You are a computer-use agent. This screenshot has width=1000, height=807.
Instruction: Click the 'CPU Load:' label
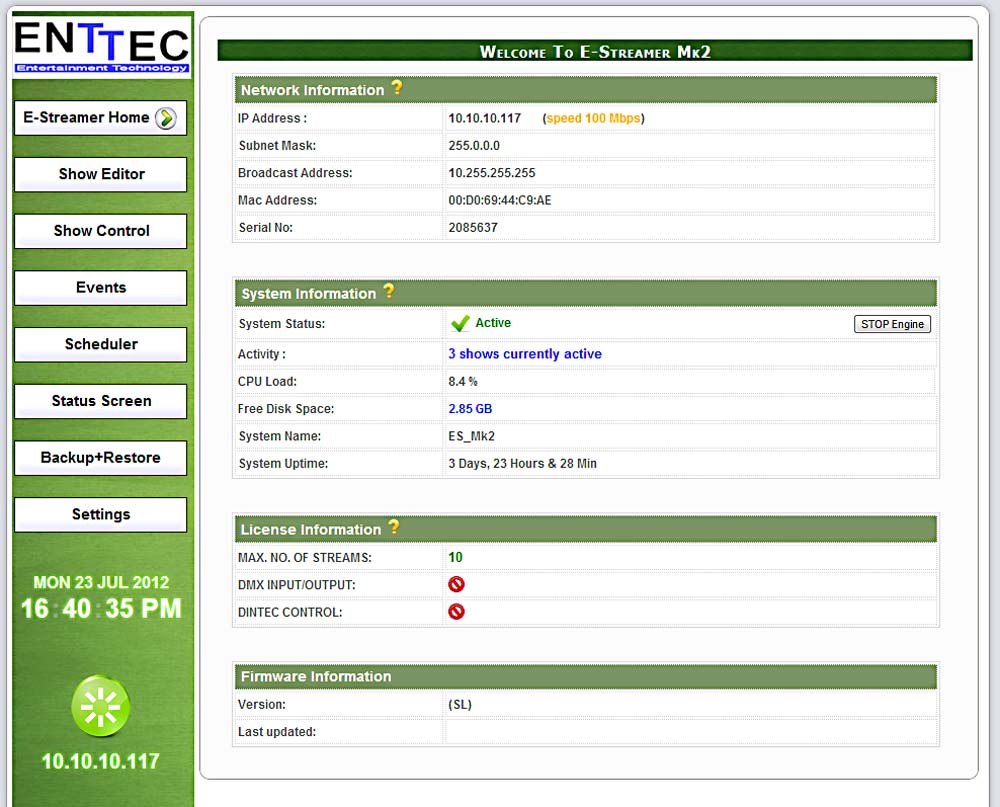(x=267, y=381)
